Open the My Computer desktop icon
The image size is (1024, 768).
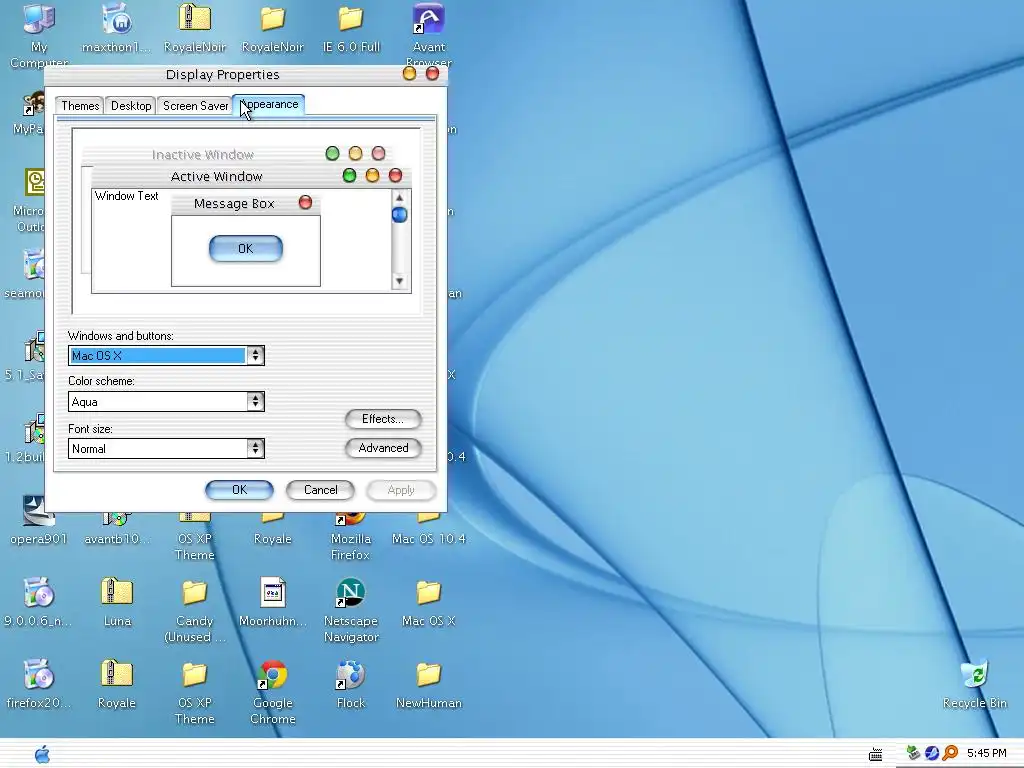click(x=39, y=20)
